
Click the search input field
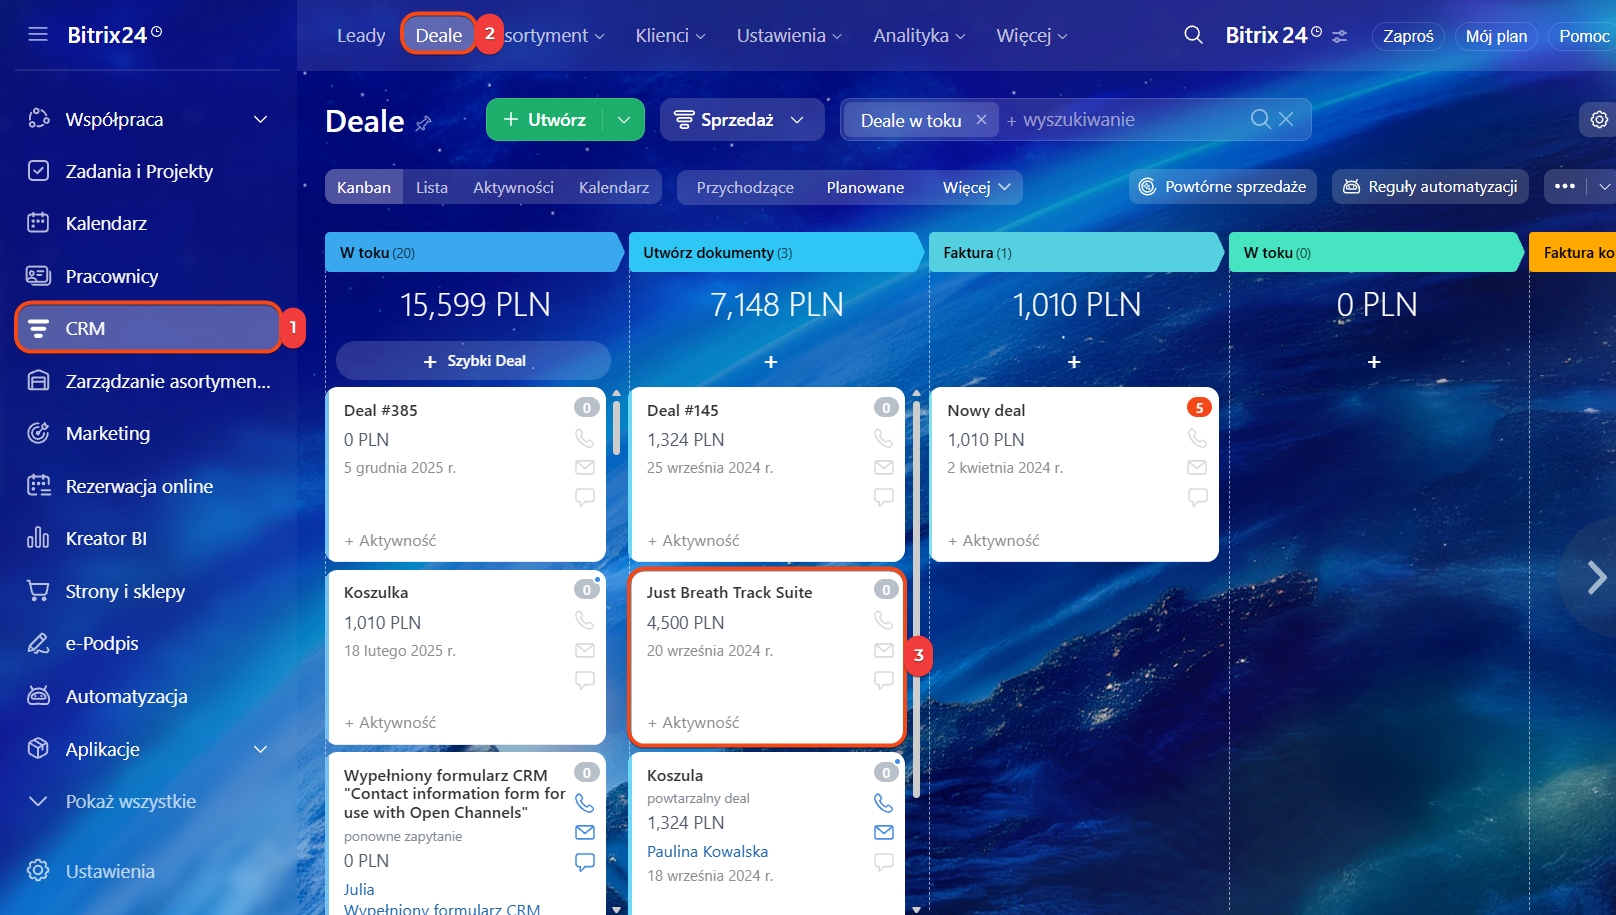click(1125, 120)
